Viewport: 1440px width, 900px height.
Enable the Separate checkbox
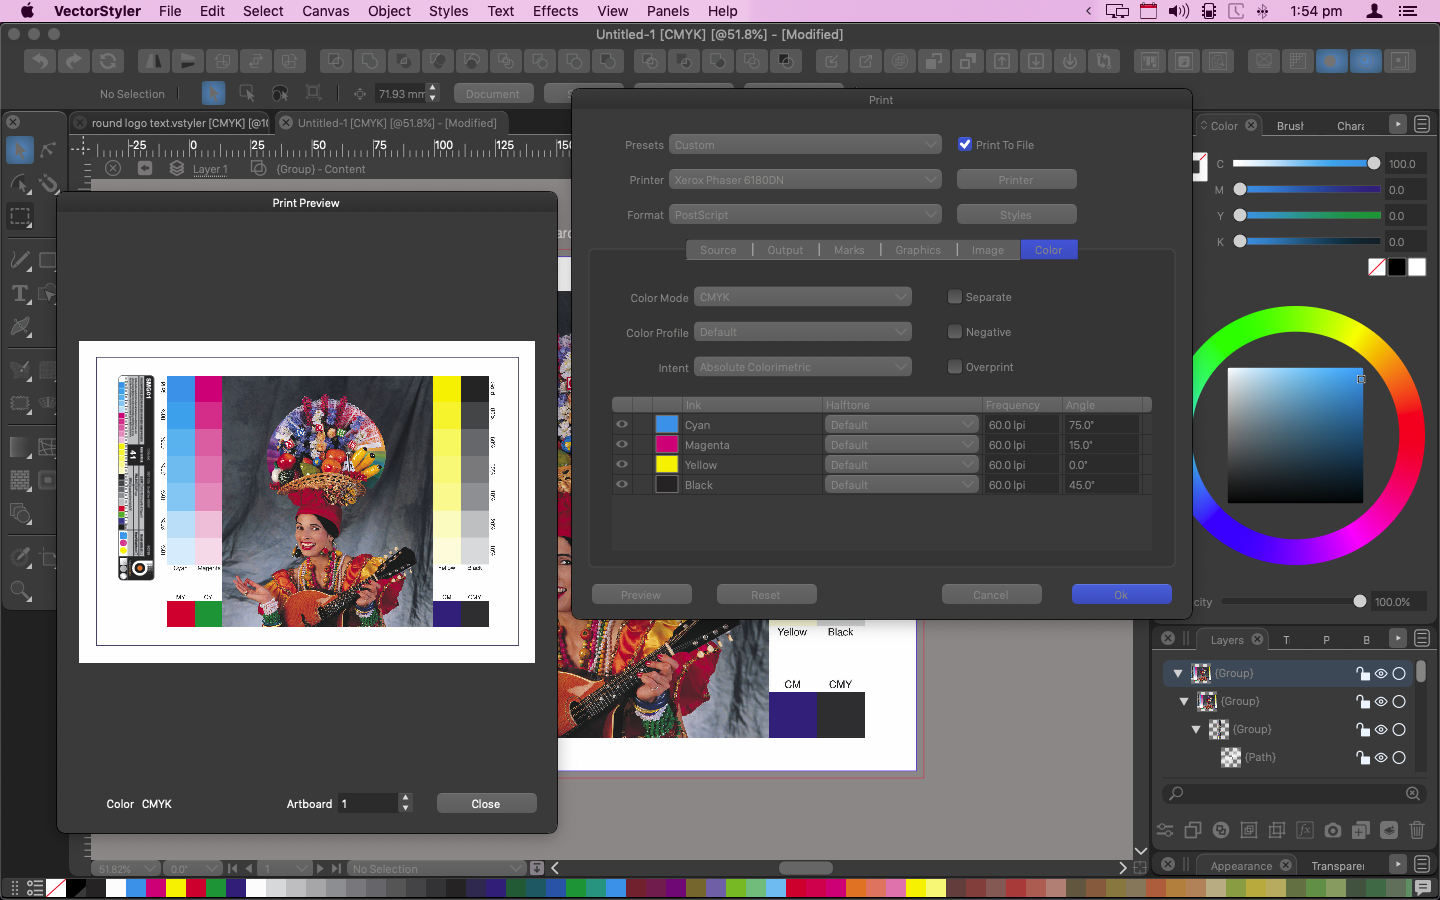point(955,297)
